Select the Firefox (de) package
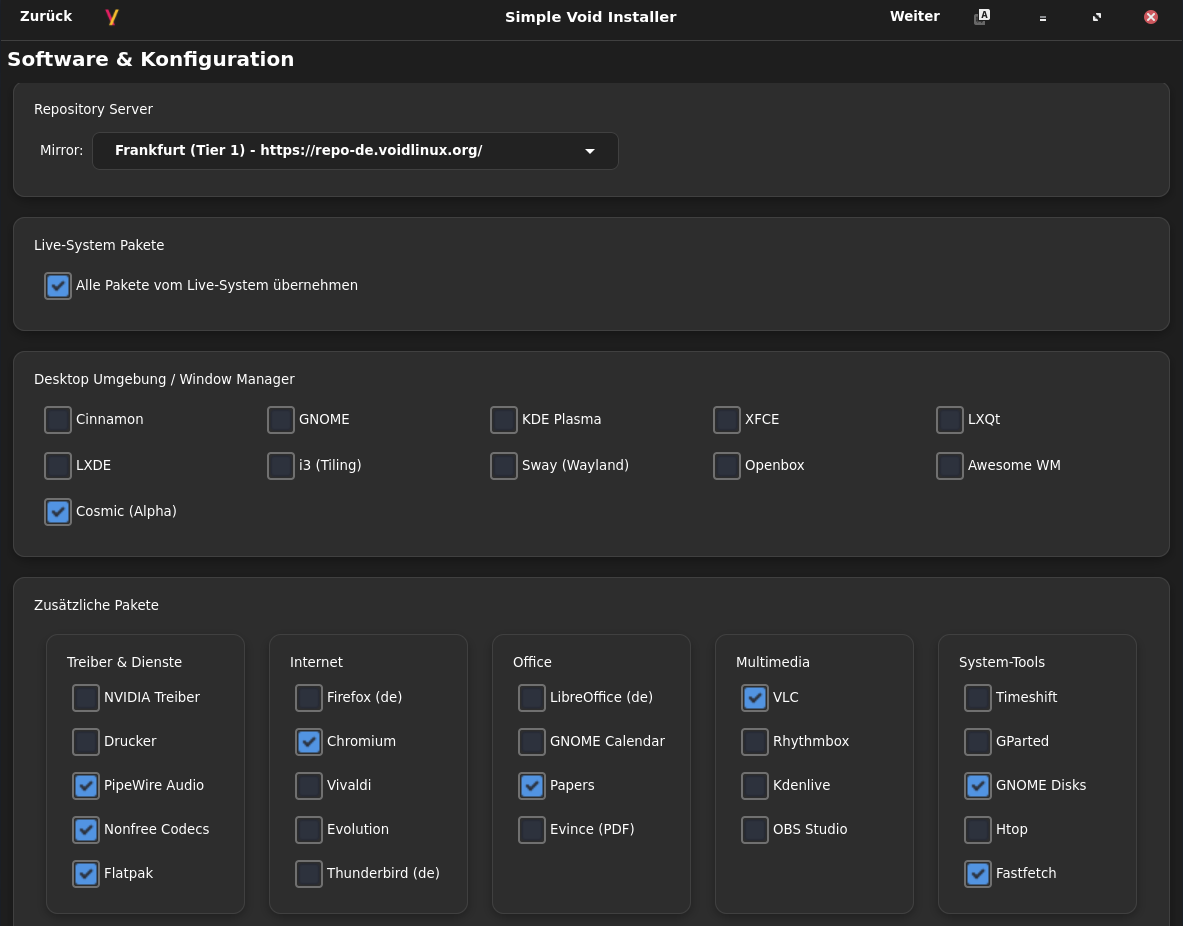This screenshot has width=1183, height=926. pyautogui.click(x=309, y=698)
